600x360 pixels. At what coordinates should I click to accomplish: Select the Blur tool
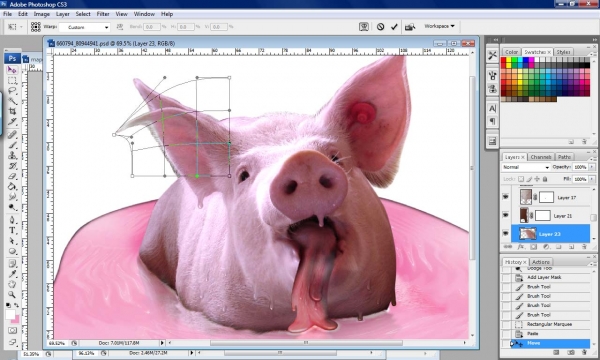(12, 197)
